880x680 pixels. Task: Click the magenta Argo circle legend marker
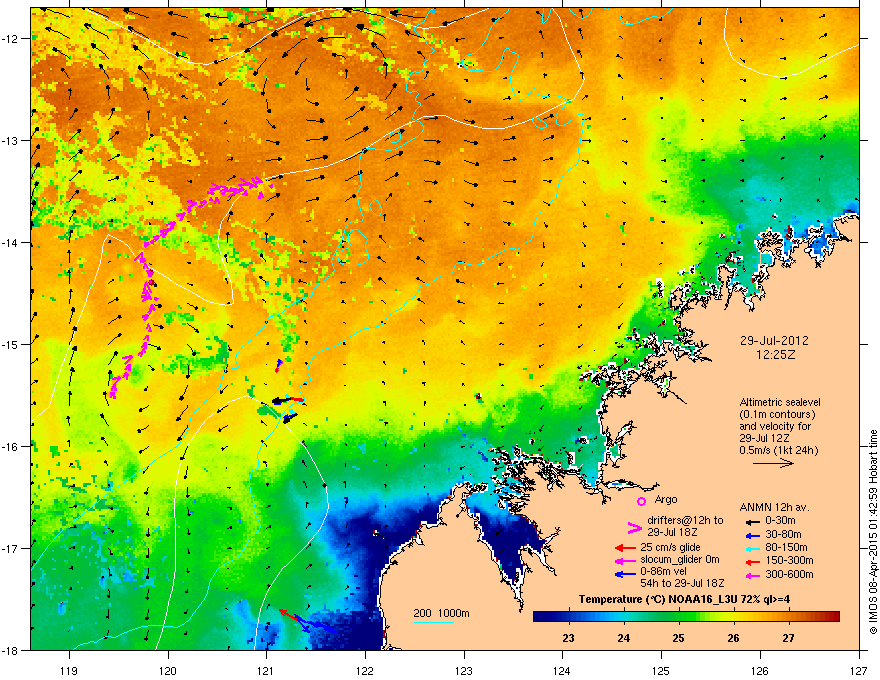pyautogui.click(x=641, y=501)
